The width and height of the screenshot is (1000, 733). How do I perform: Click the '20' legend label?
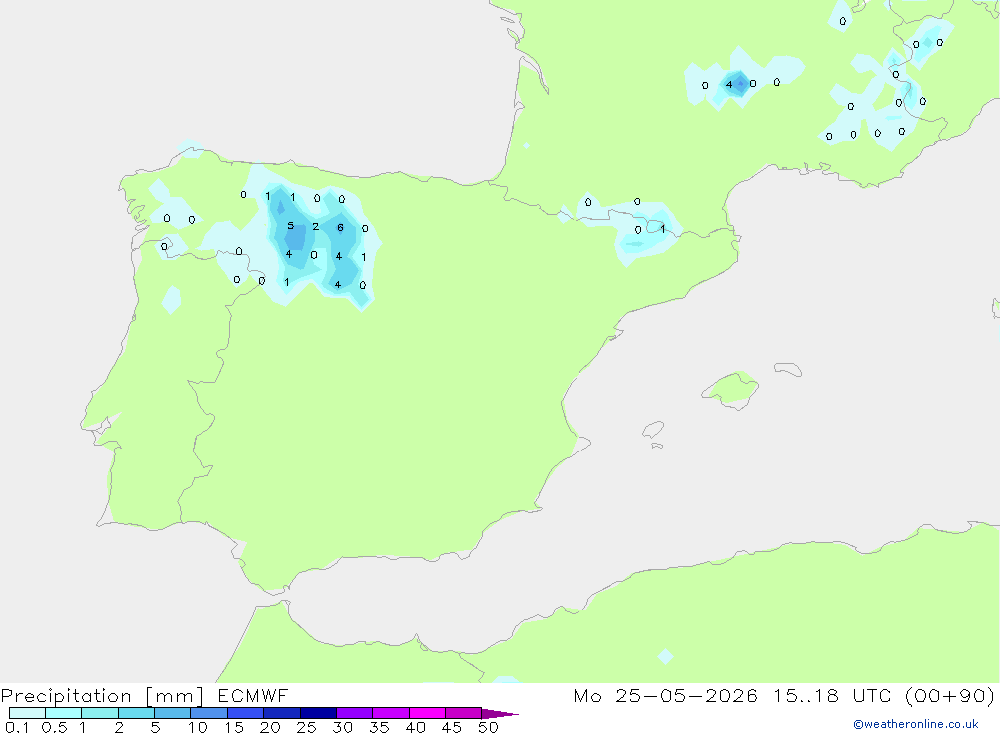[x=270, y=727]
